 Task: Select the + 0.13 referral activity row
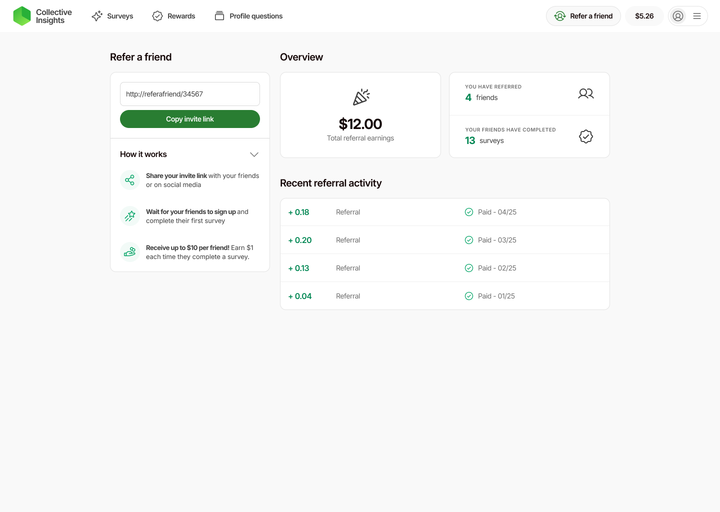[x=444, y=268]
